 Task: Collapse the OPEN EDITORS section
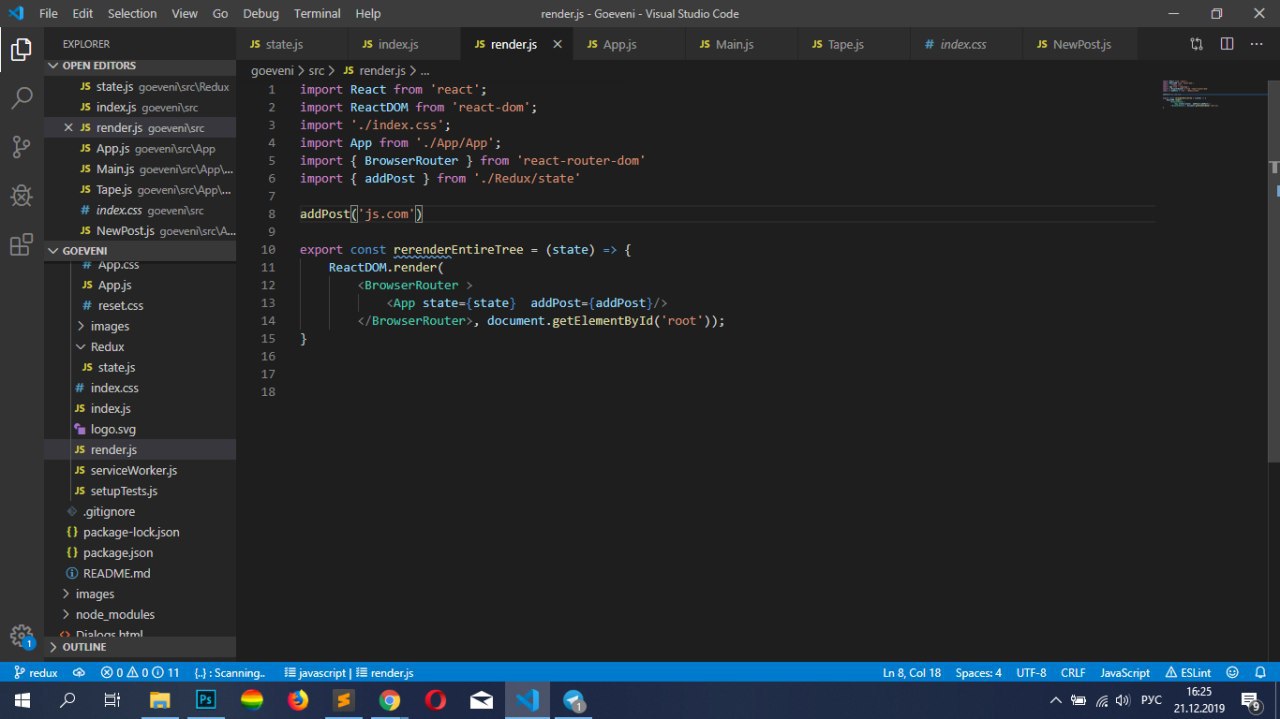click(x=98, y=66)
